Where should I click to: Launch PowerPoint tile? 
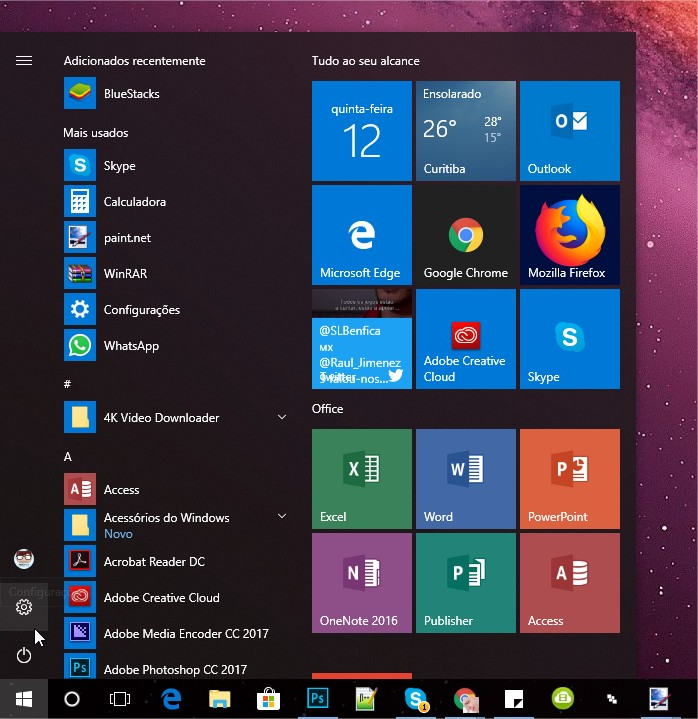(570, 479)
